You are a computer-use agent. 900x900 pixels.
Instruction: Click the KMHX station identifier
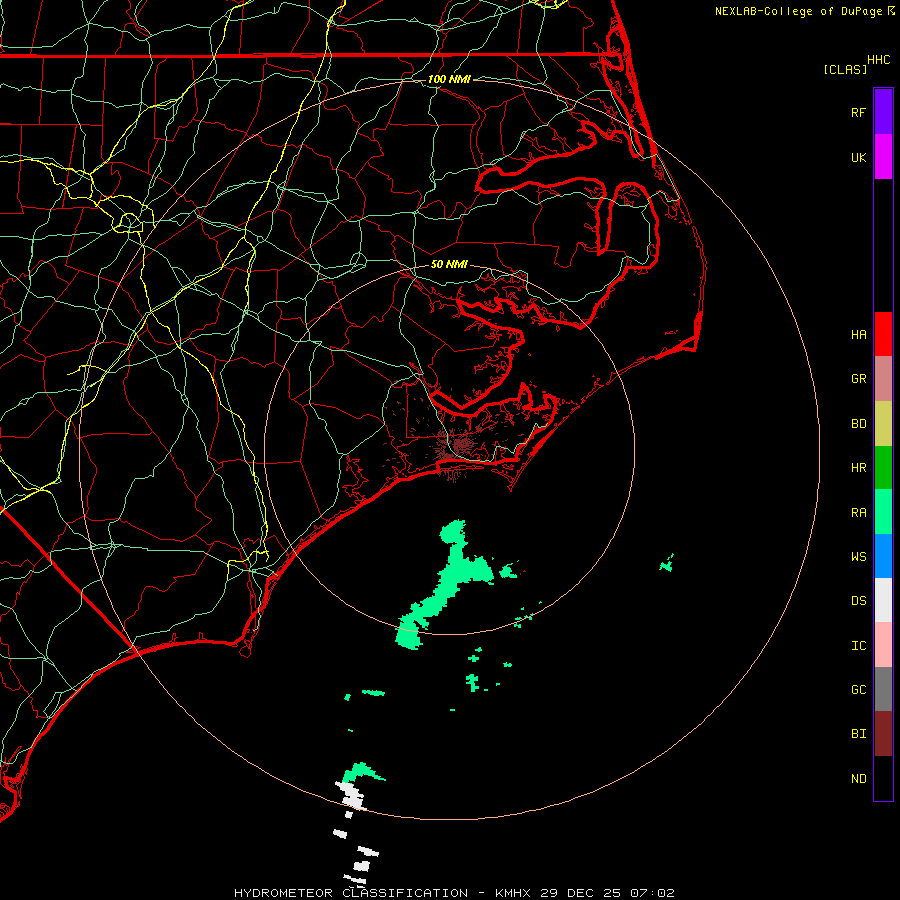(513, 893)
